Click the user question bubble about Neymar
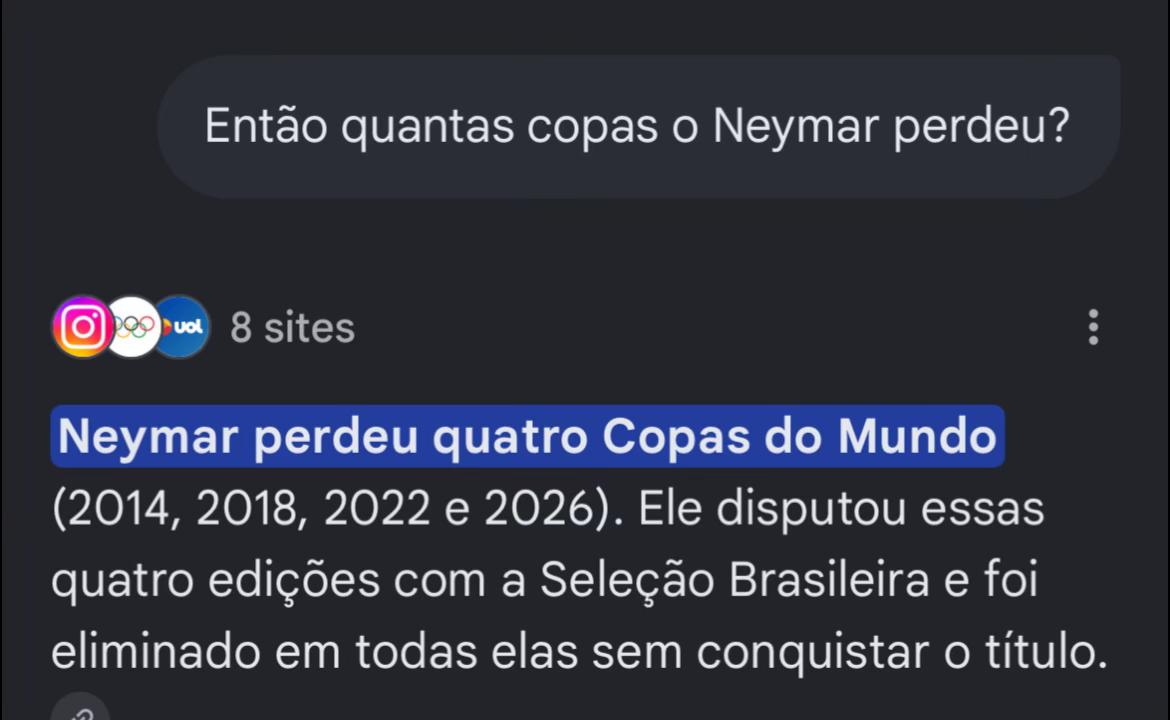Screen dimensions: 1170x720 click(x=638, y=126)
